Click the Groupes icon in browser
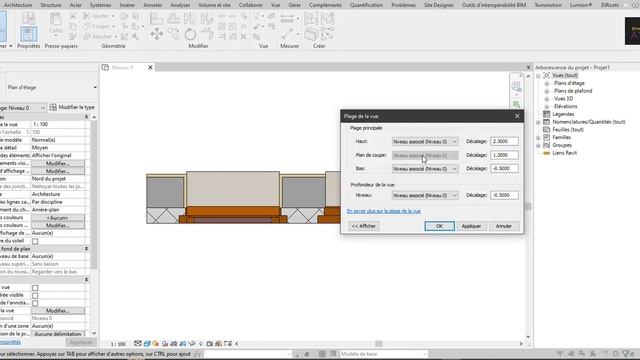The height and width of the screenshot is (360, 640). click(x=547, y=145)
